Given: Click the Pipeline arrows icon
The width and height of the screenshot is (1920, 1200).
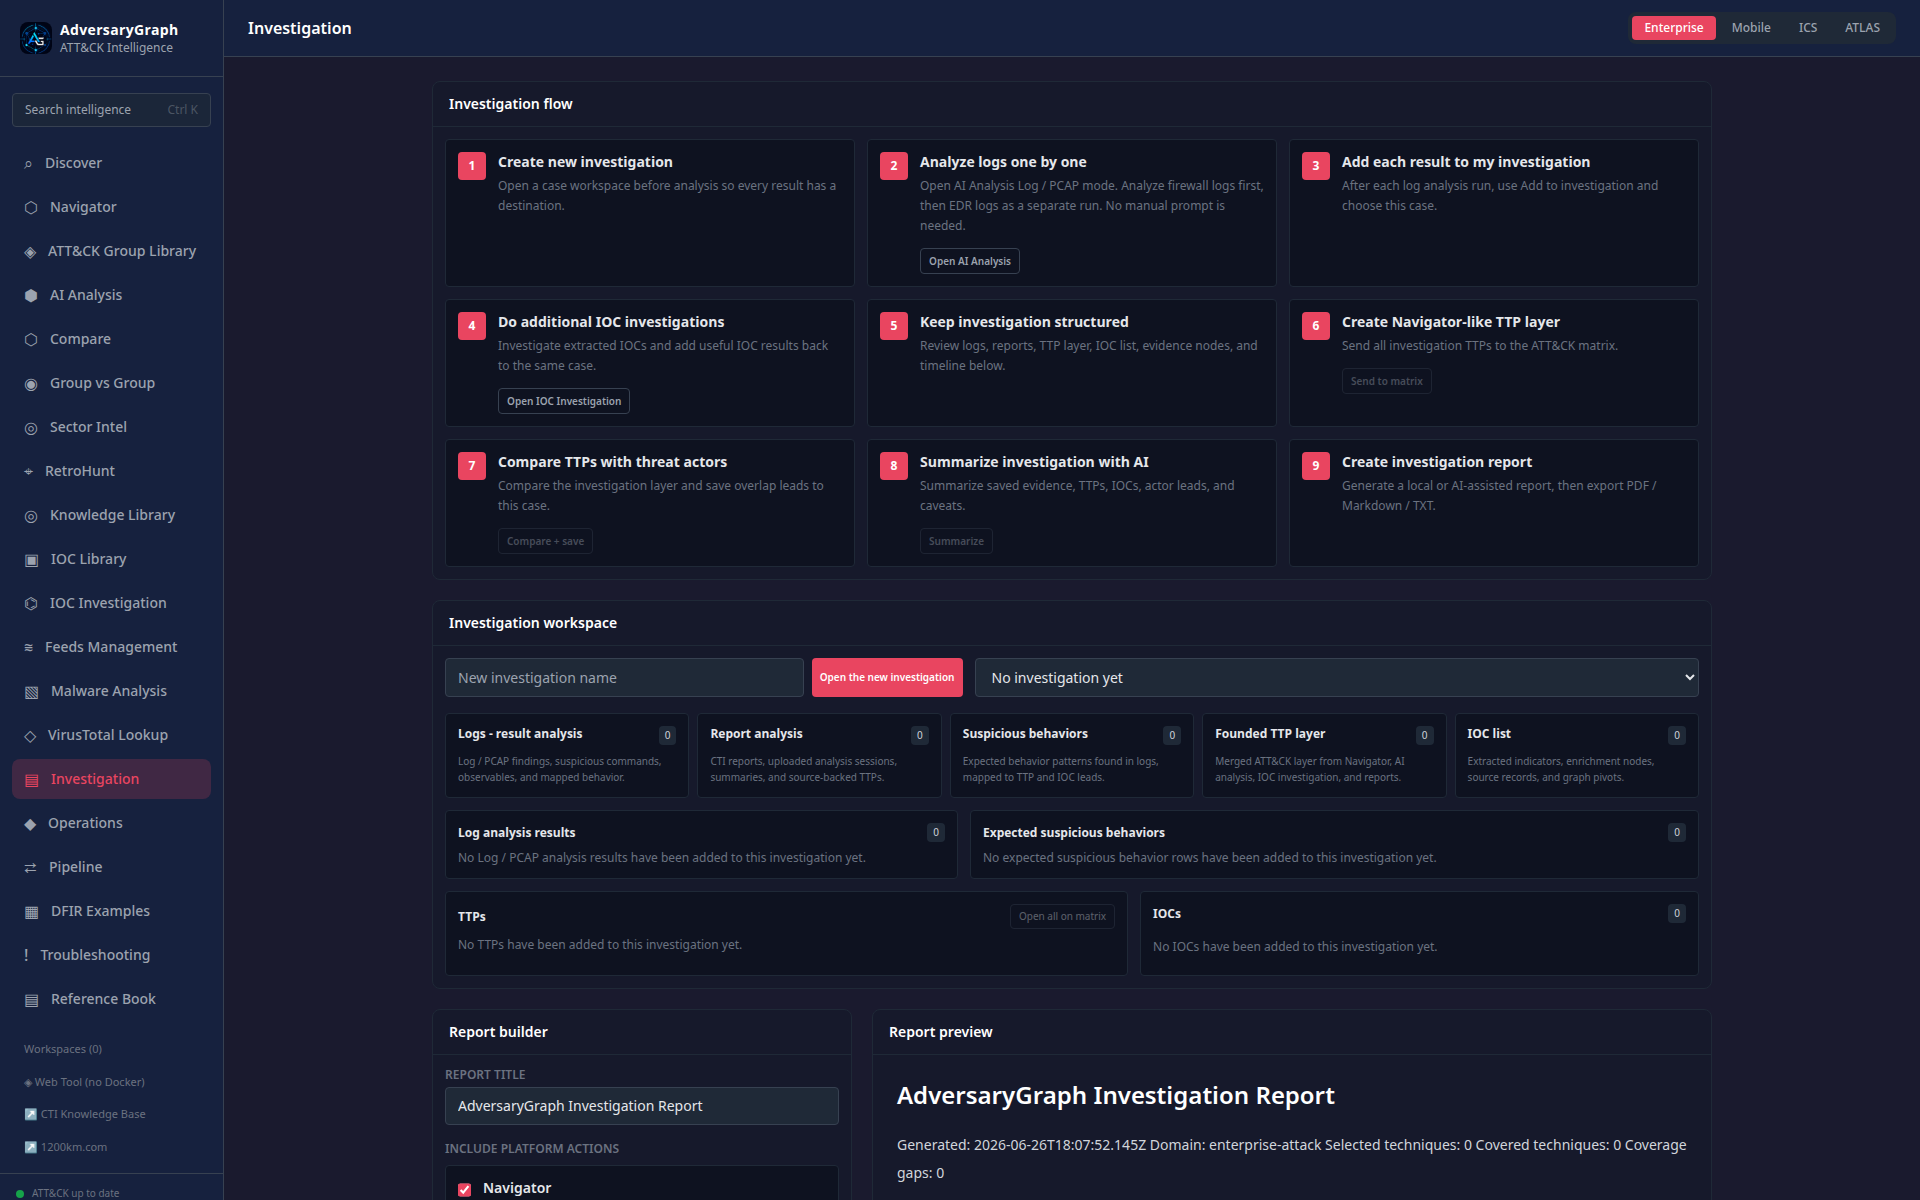Looking at the screenshot, I should click(x=30, y=868).
